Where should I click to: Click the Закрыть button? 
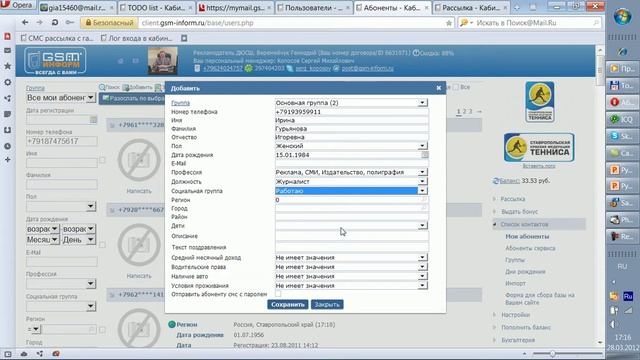click(x=327, y=304)
